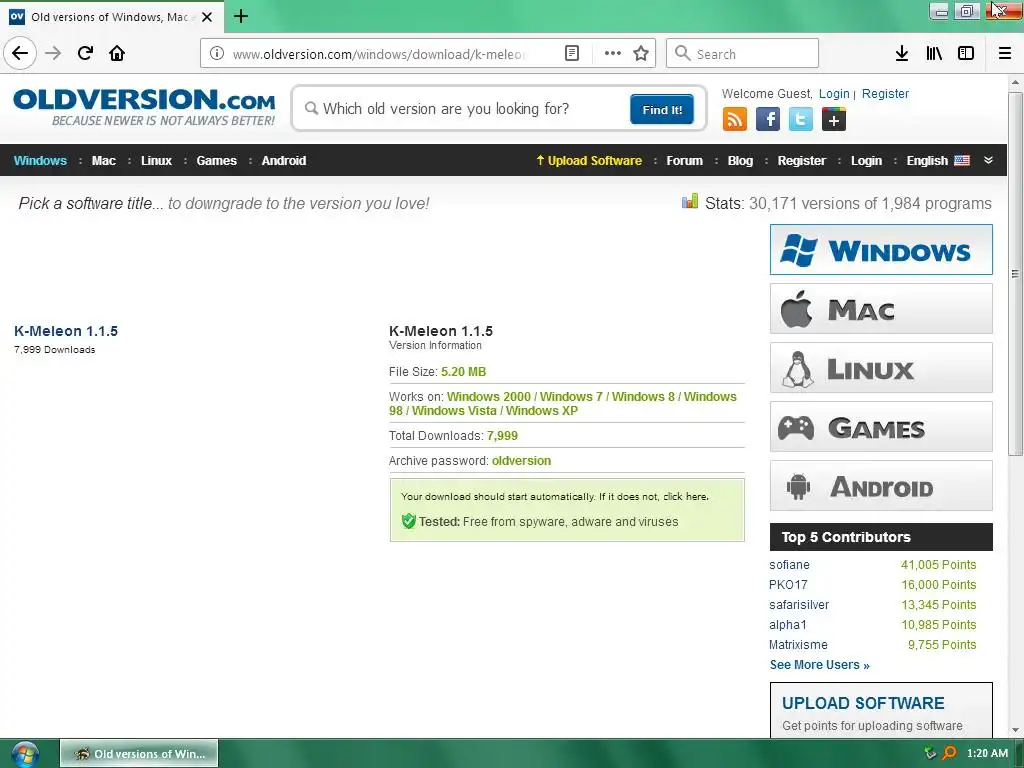1024x768 pixels.
Task: Open the big Mac category button
Action: [x=881, y=308]
